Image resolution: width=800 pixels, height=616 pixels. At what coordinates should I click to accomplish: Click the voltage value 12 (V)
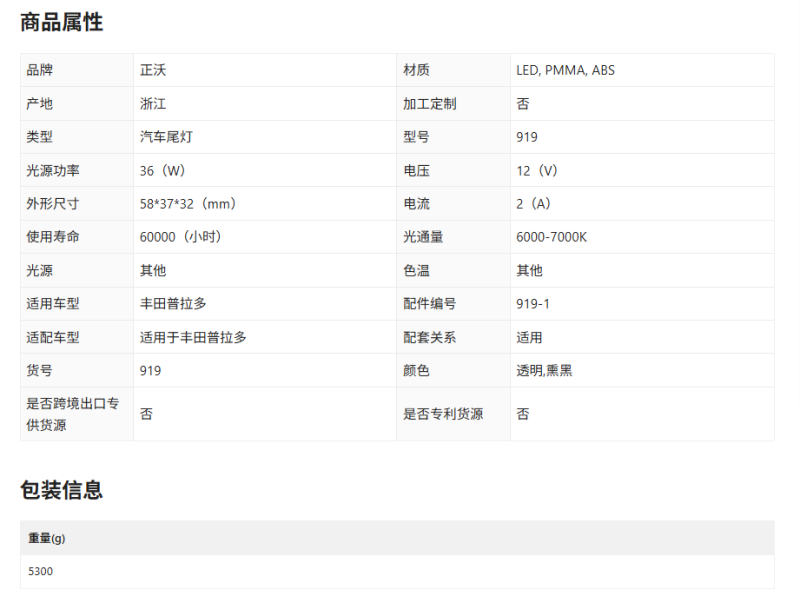pyautogui.click(x=537, y=170)
